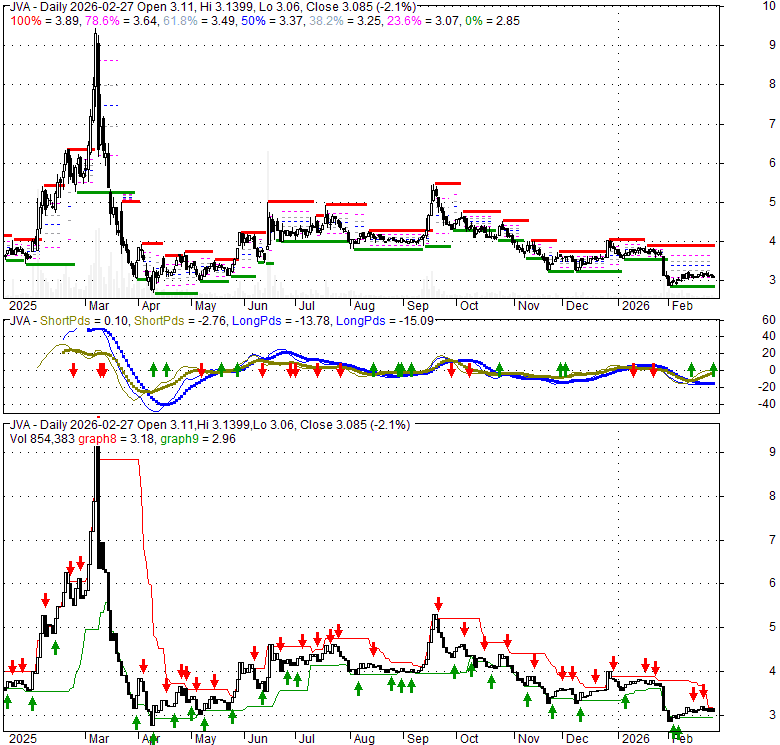This screenshot has height=745, width=780.
Task: Click the Aug label on bottom chart axis
Action: [364, 739]
